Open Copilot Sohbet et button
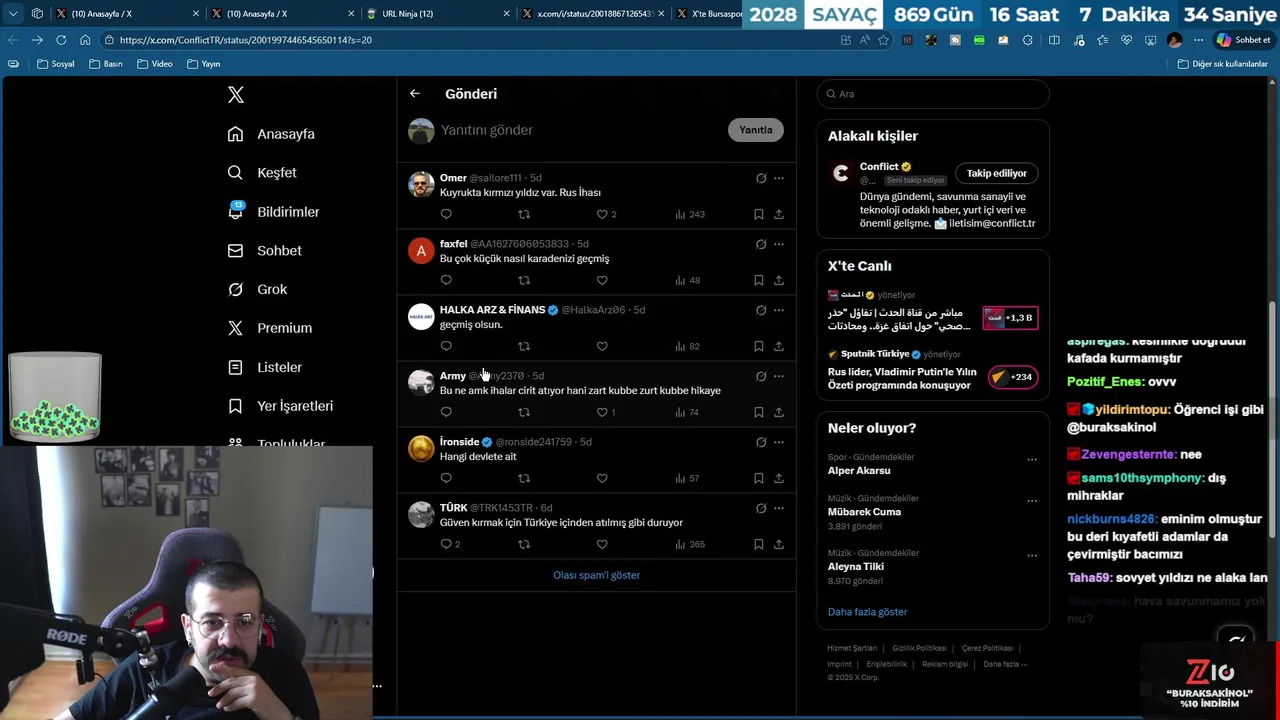The image size is (1280, 720). [x=1243, y=40]
